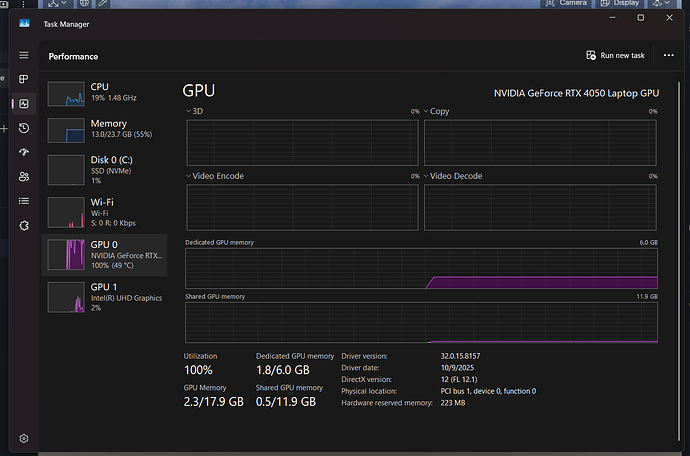The height and width of the screenshot is (456, 690).
Task: Select the Memory performance entry
Action: pyautogui.click(x=105, y=128)
